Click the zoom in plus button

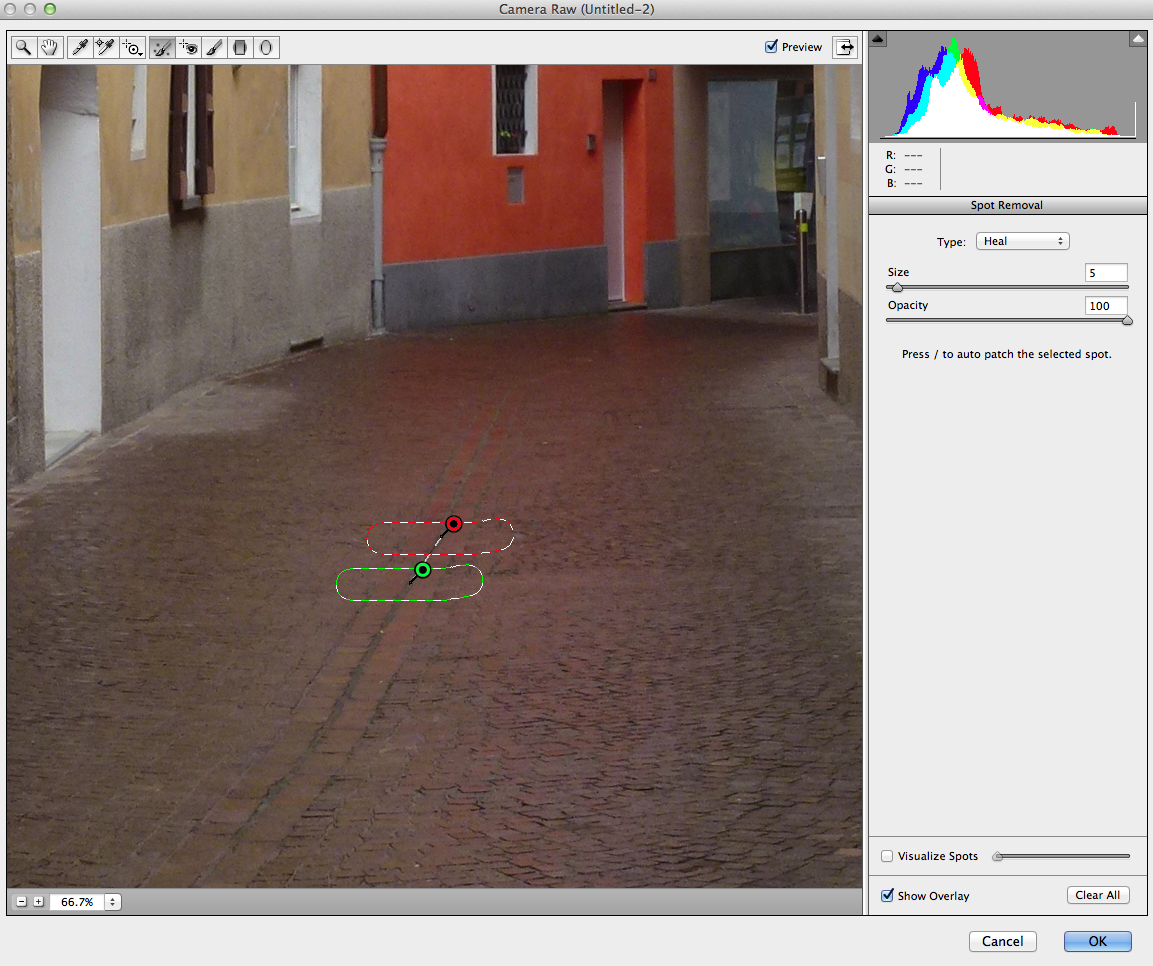38,901
